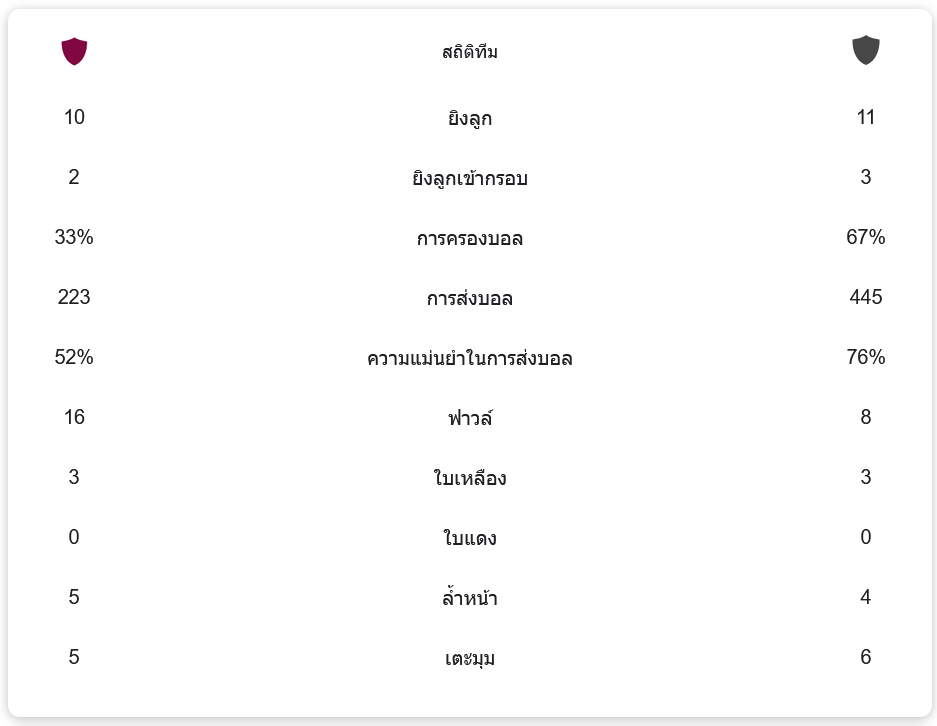Viewport: 937px width, 726px height.
Task: Select the ยิงลูก stat label
Action: coord(469,119)
